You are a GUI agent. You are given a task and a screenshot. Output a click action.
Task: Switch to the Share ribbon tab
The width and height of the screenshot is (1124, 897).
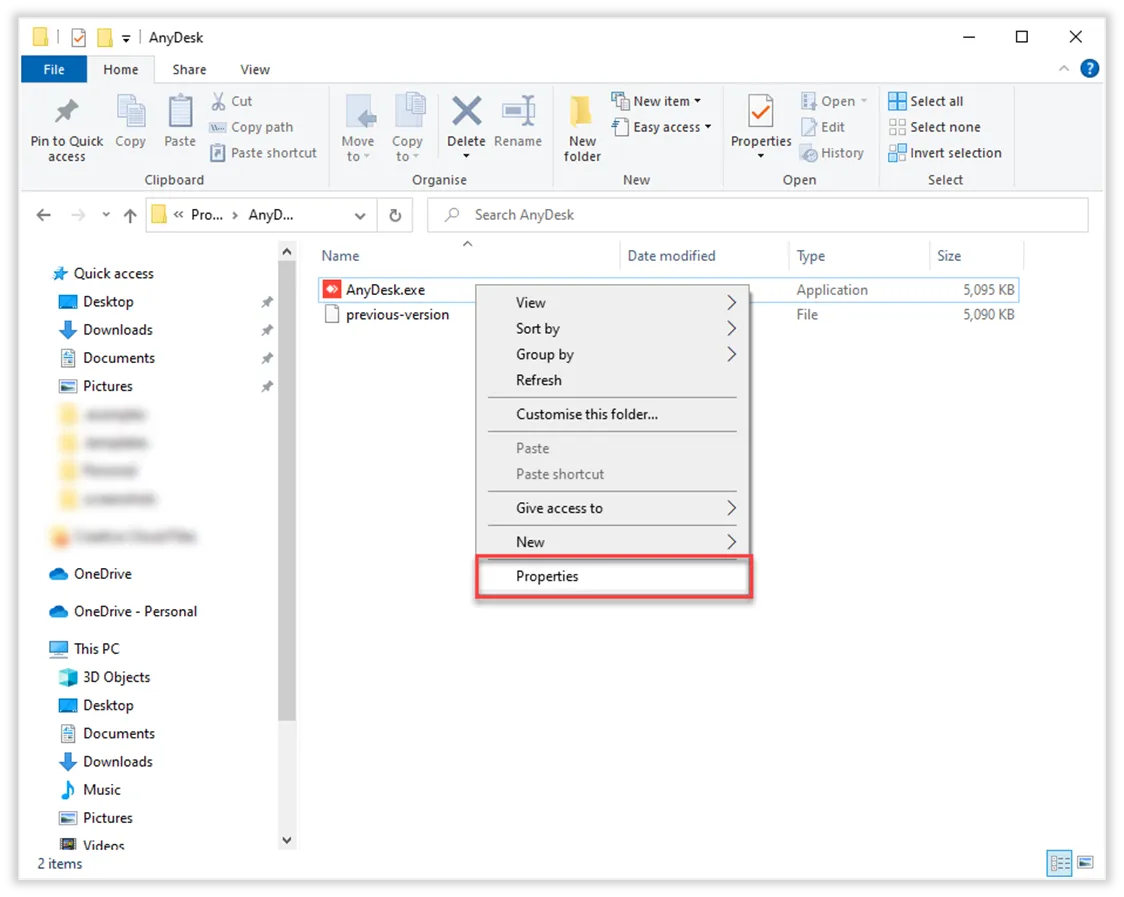coord(189,69)
